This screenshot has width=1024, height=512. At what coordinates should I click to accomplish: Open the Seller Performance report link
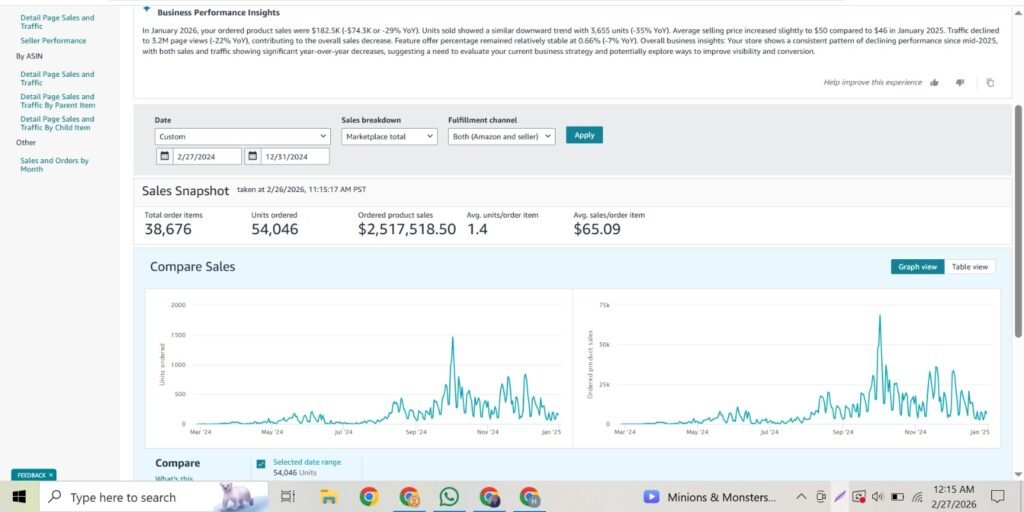click(x=53, y=41)
